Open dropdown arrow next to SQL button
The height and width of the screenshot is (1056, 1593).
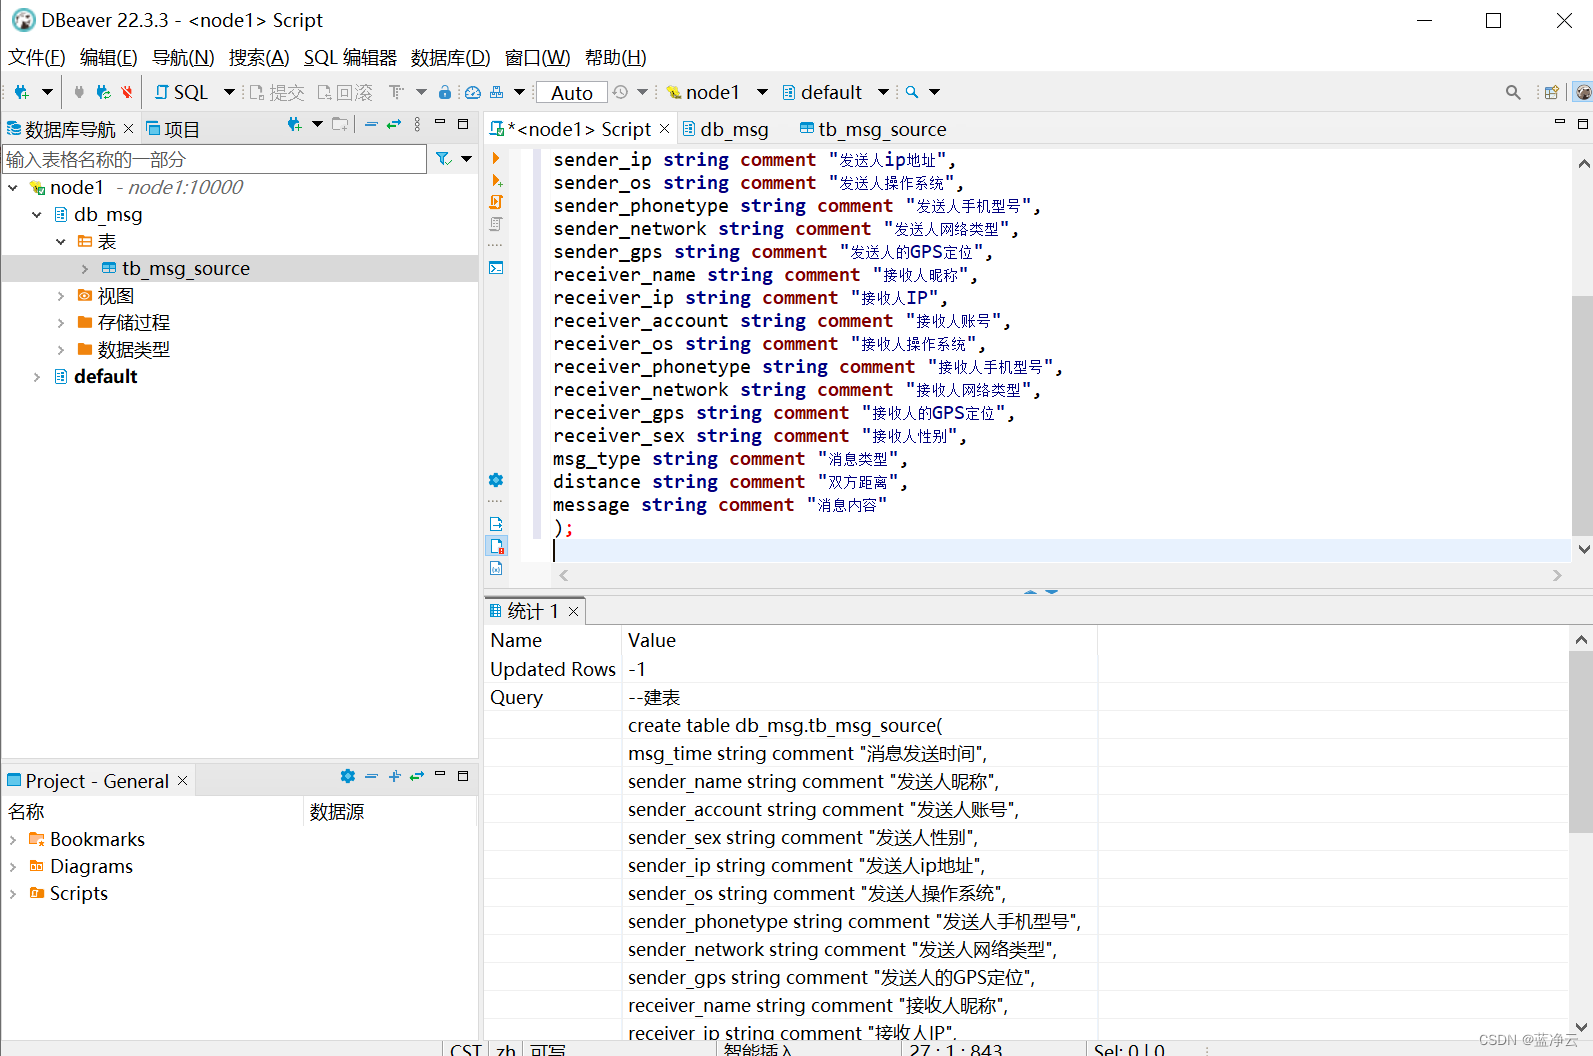coord(229,92)
